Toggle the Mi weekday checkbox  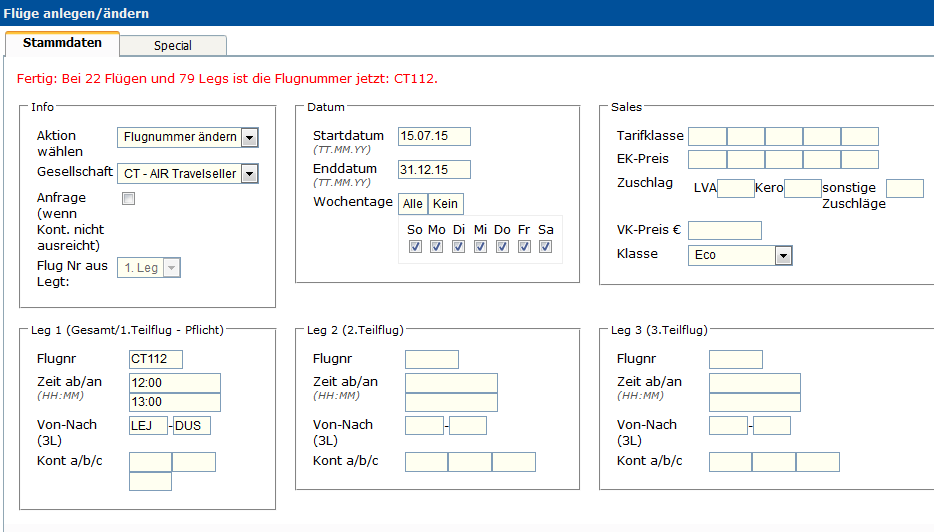(481, 247)
